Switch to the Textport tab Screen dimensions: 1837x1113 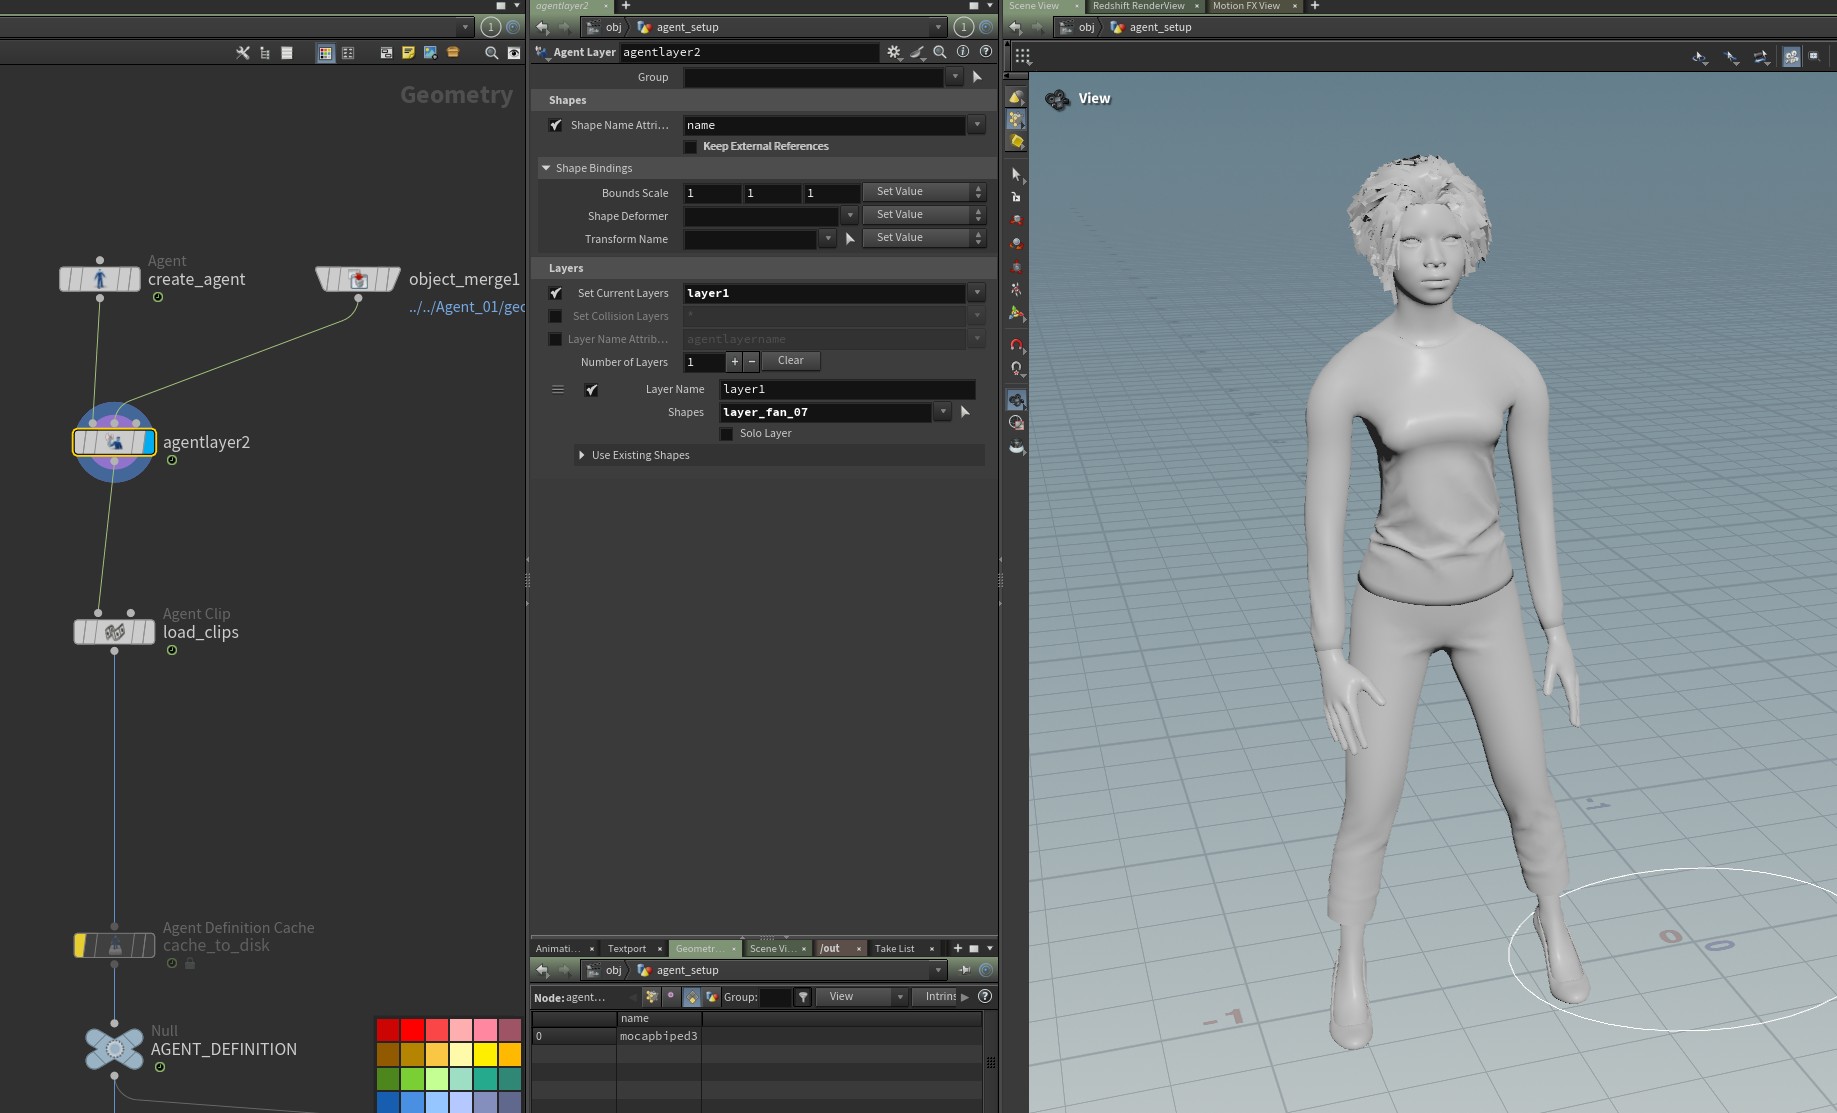(627, 948)
